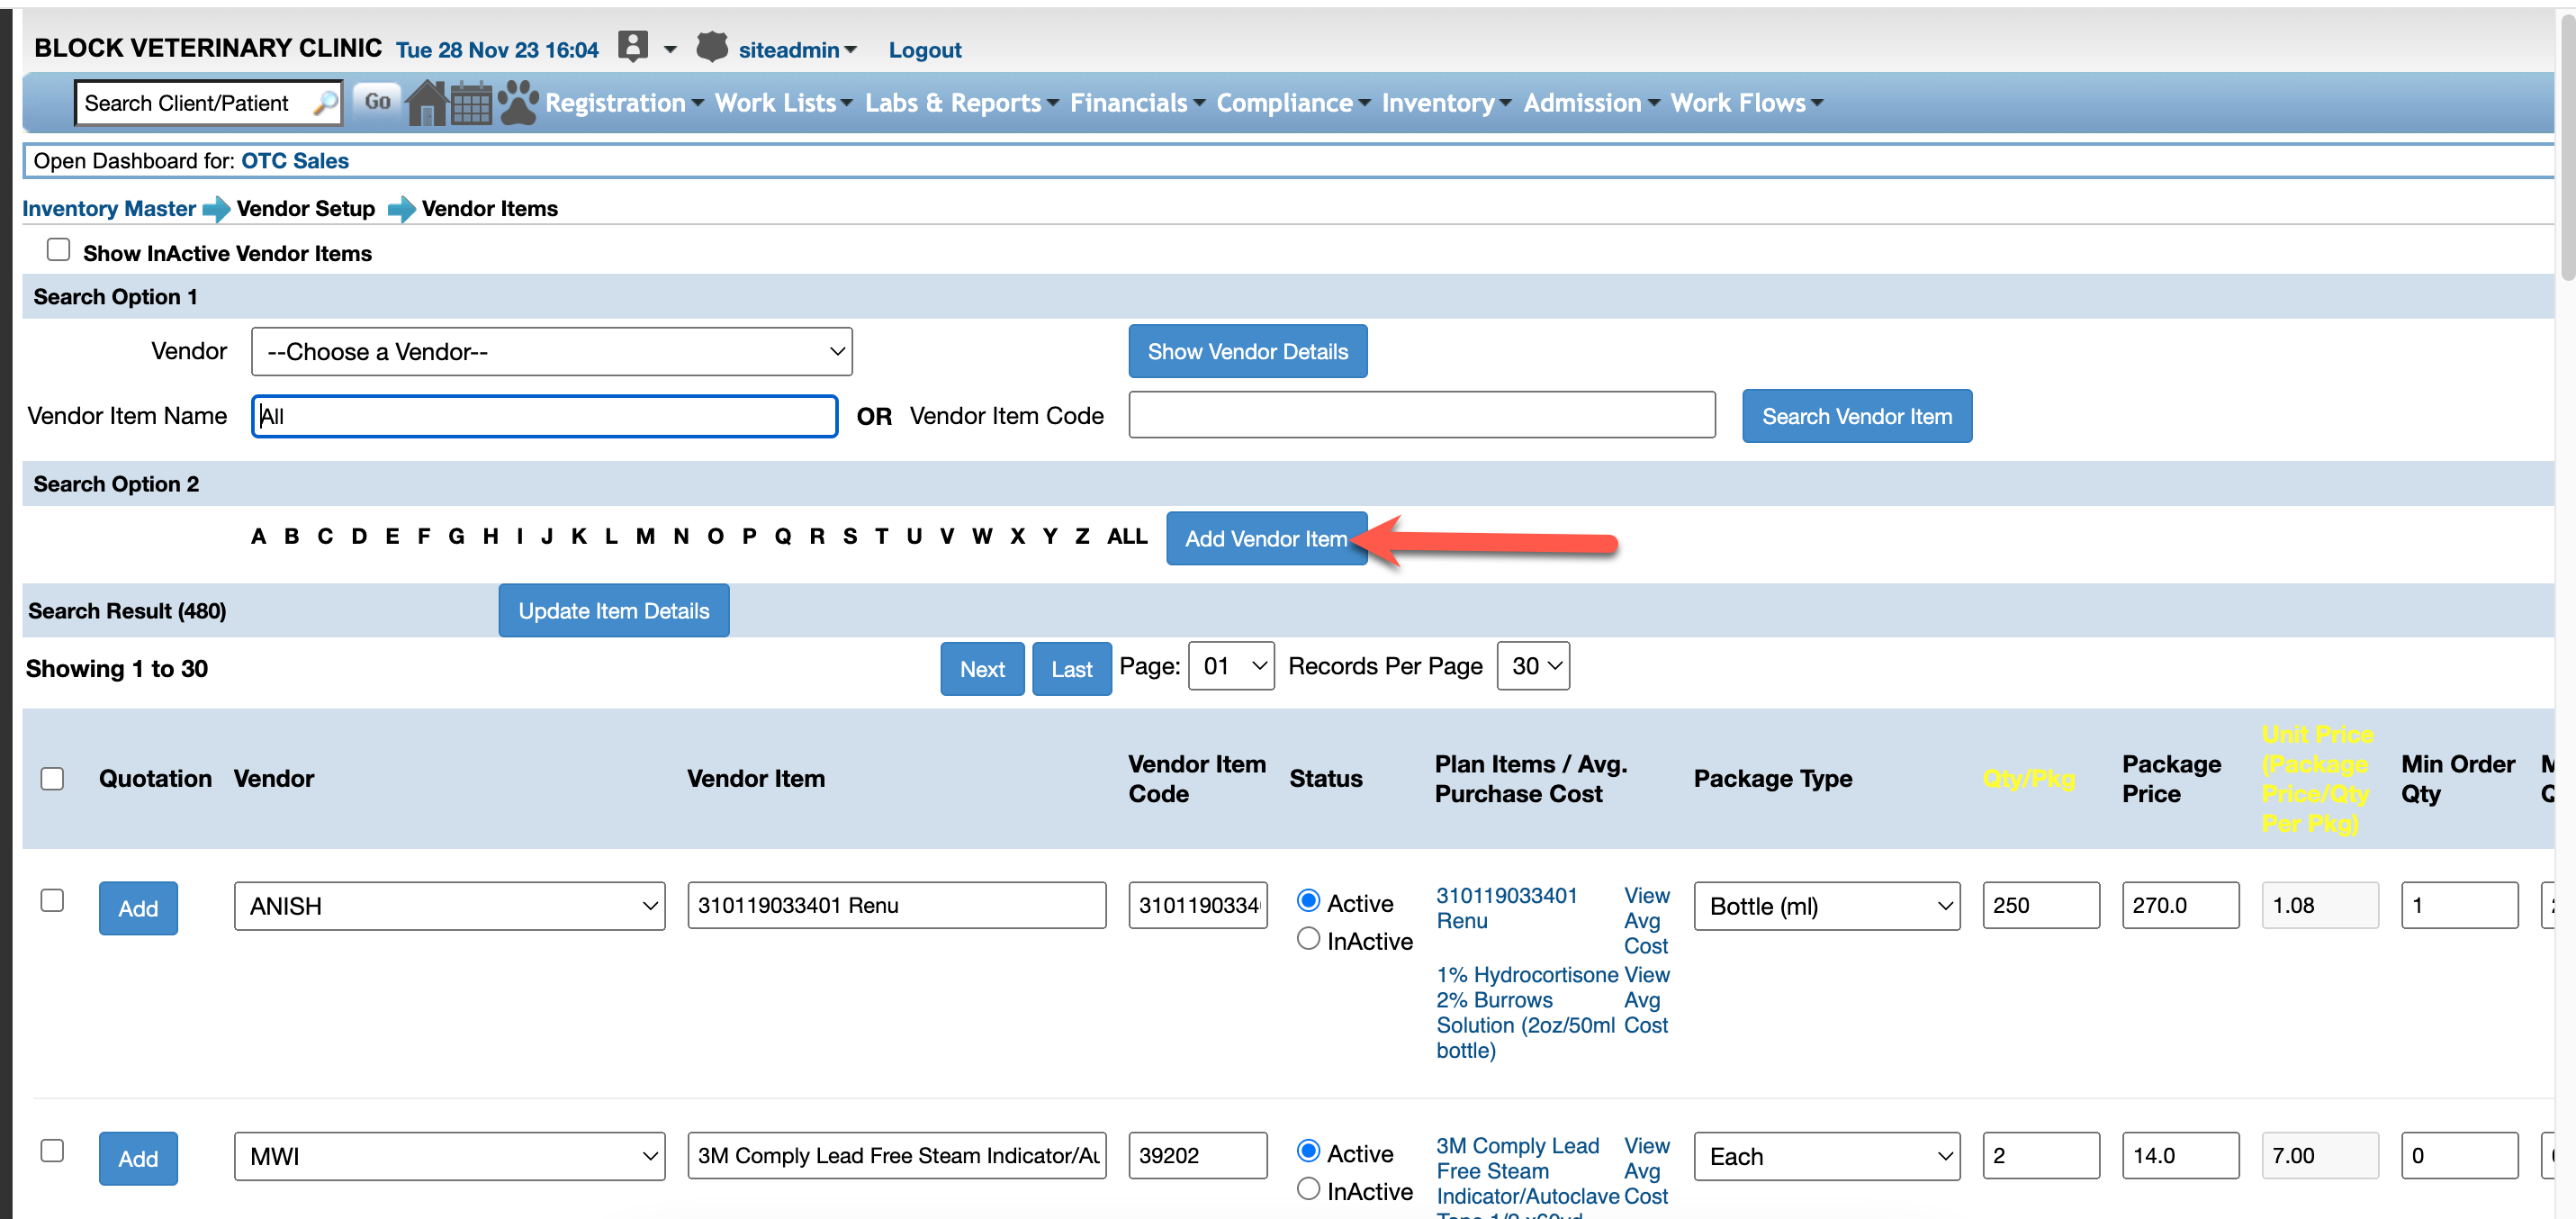Screen dimensions: 2576x1219
Task: Click Update Item Details button
Action: point(613,611)
